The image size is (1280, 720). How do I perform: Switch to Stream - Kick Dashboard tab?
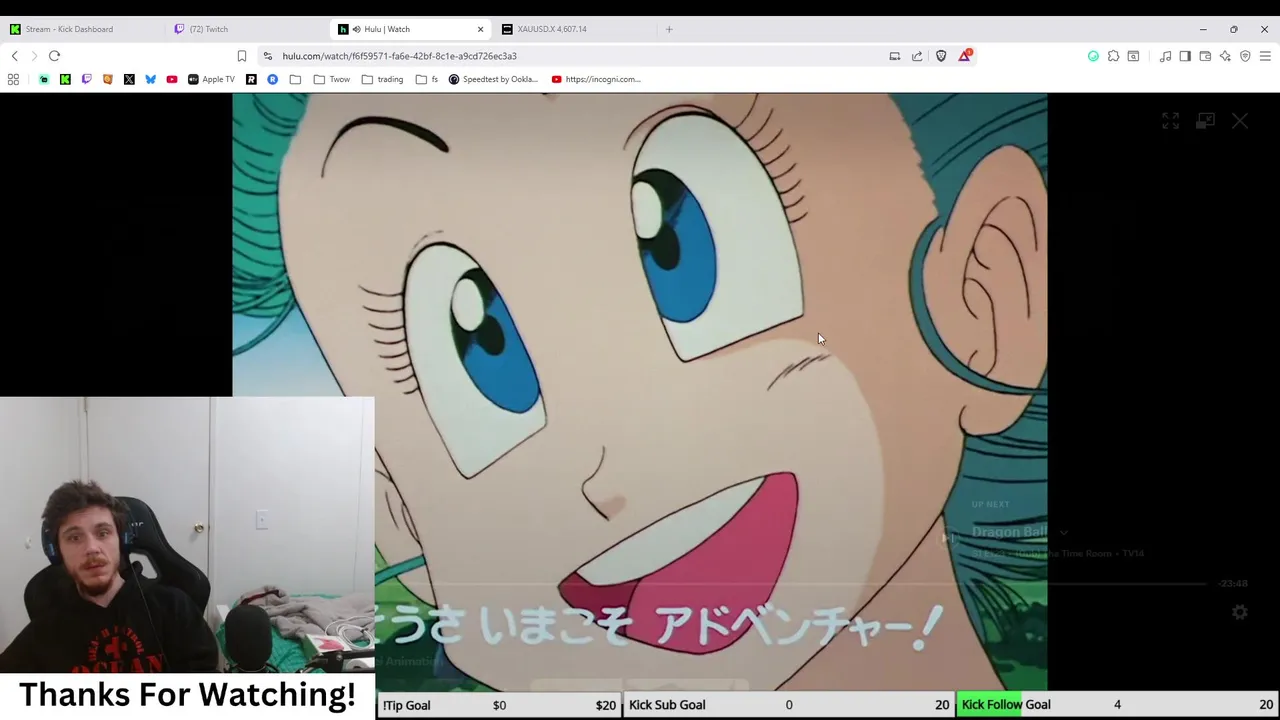click(82, 29)
